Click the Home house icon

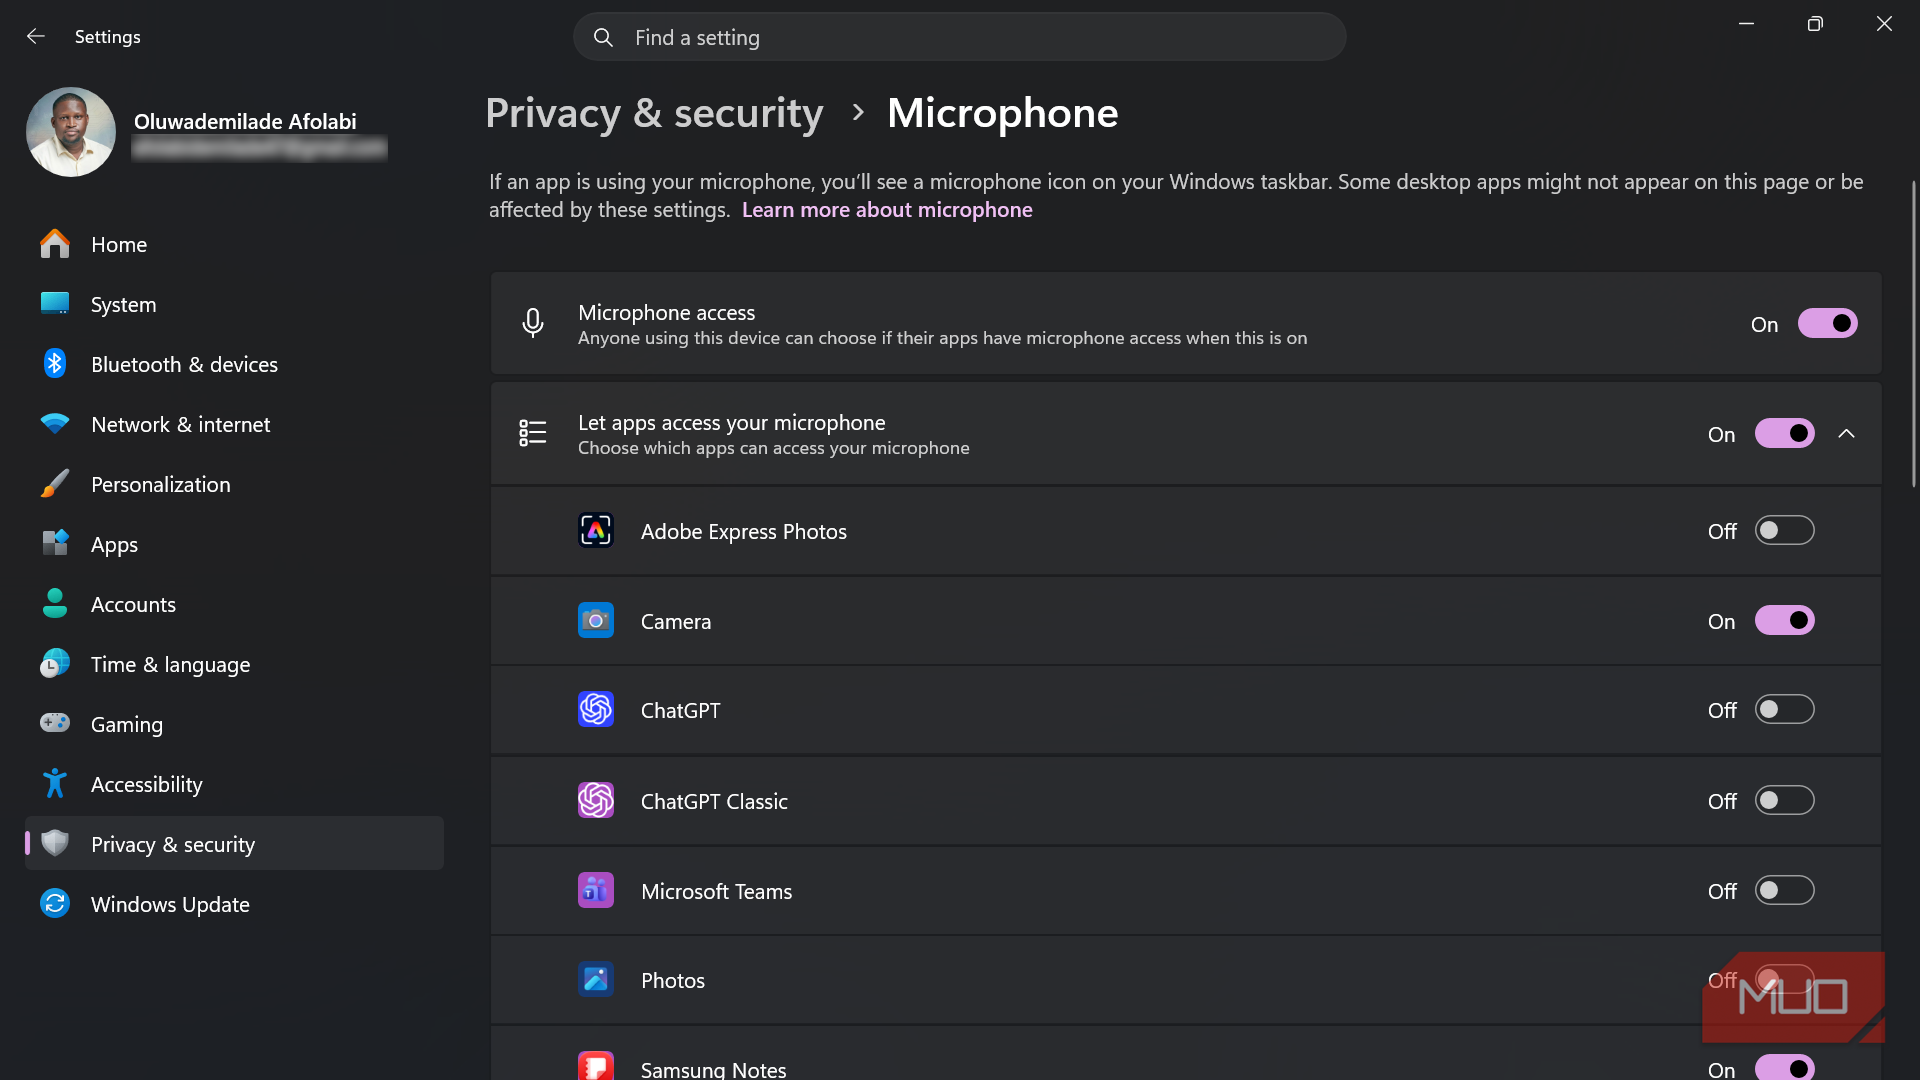(x=55, y=244)
